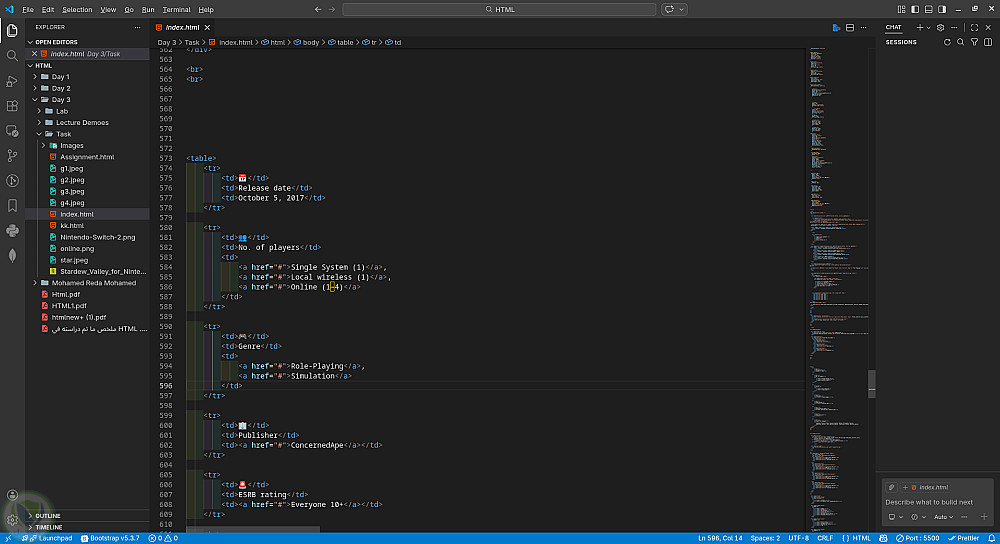Viewport: 1000px width, 544px height.
Task: Open the Selection menu
Action: 77,9
